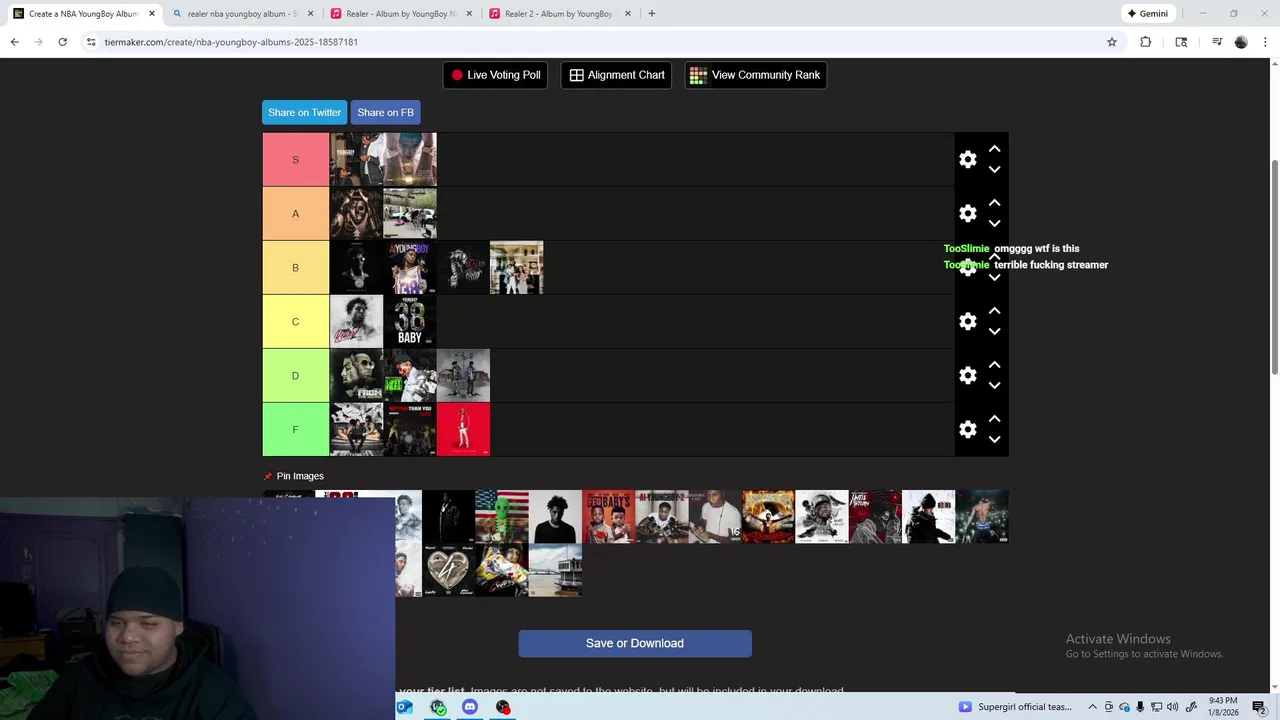1280x720 pixels.
Task: Select the red album cover in F tier
Action: pyautogui.click(x=463, y=430)
